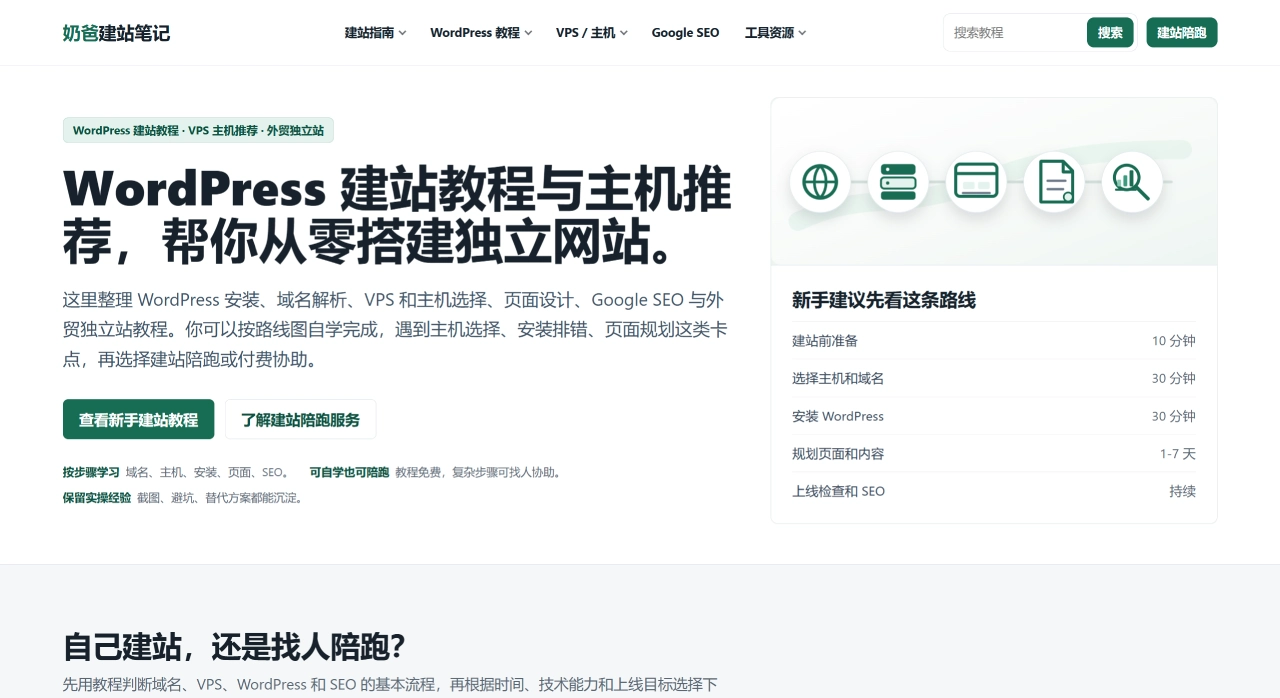The image size is (1280, 698).
Task: Click the 持续 duration value
Action: (1183, 491)
